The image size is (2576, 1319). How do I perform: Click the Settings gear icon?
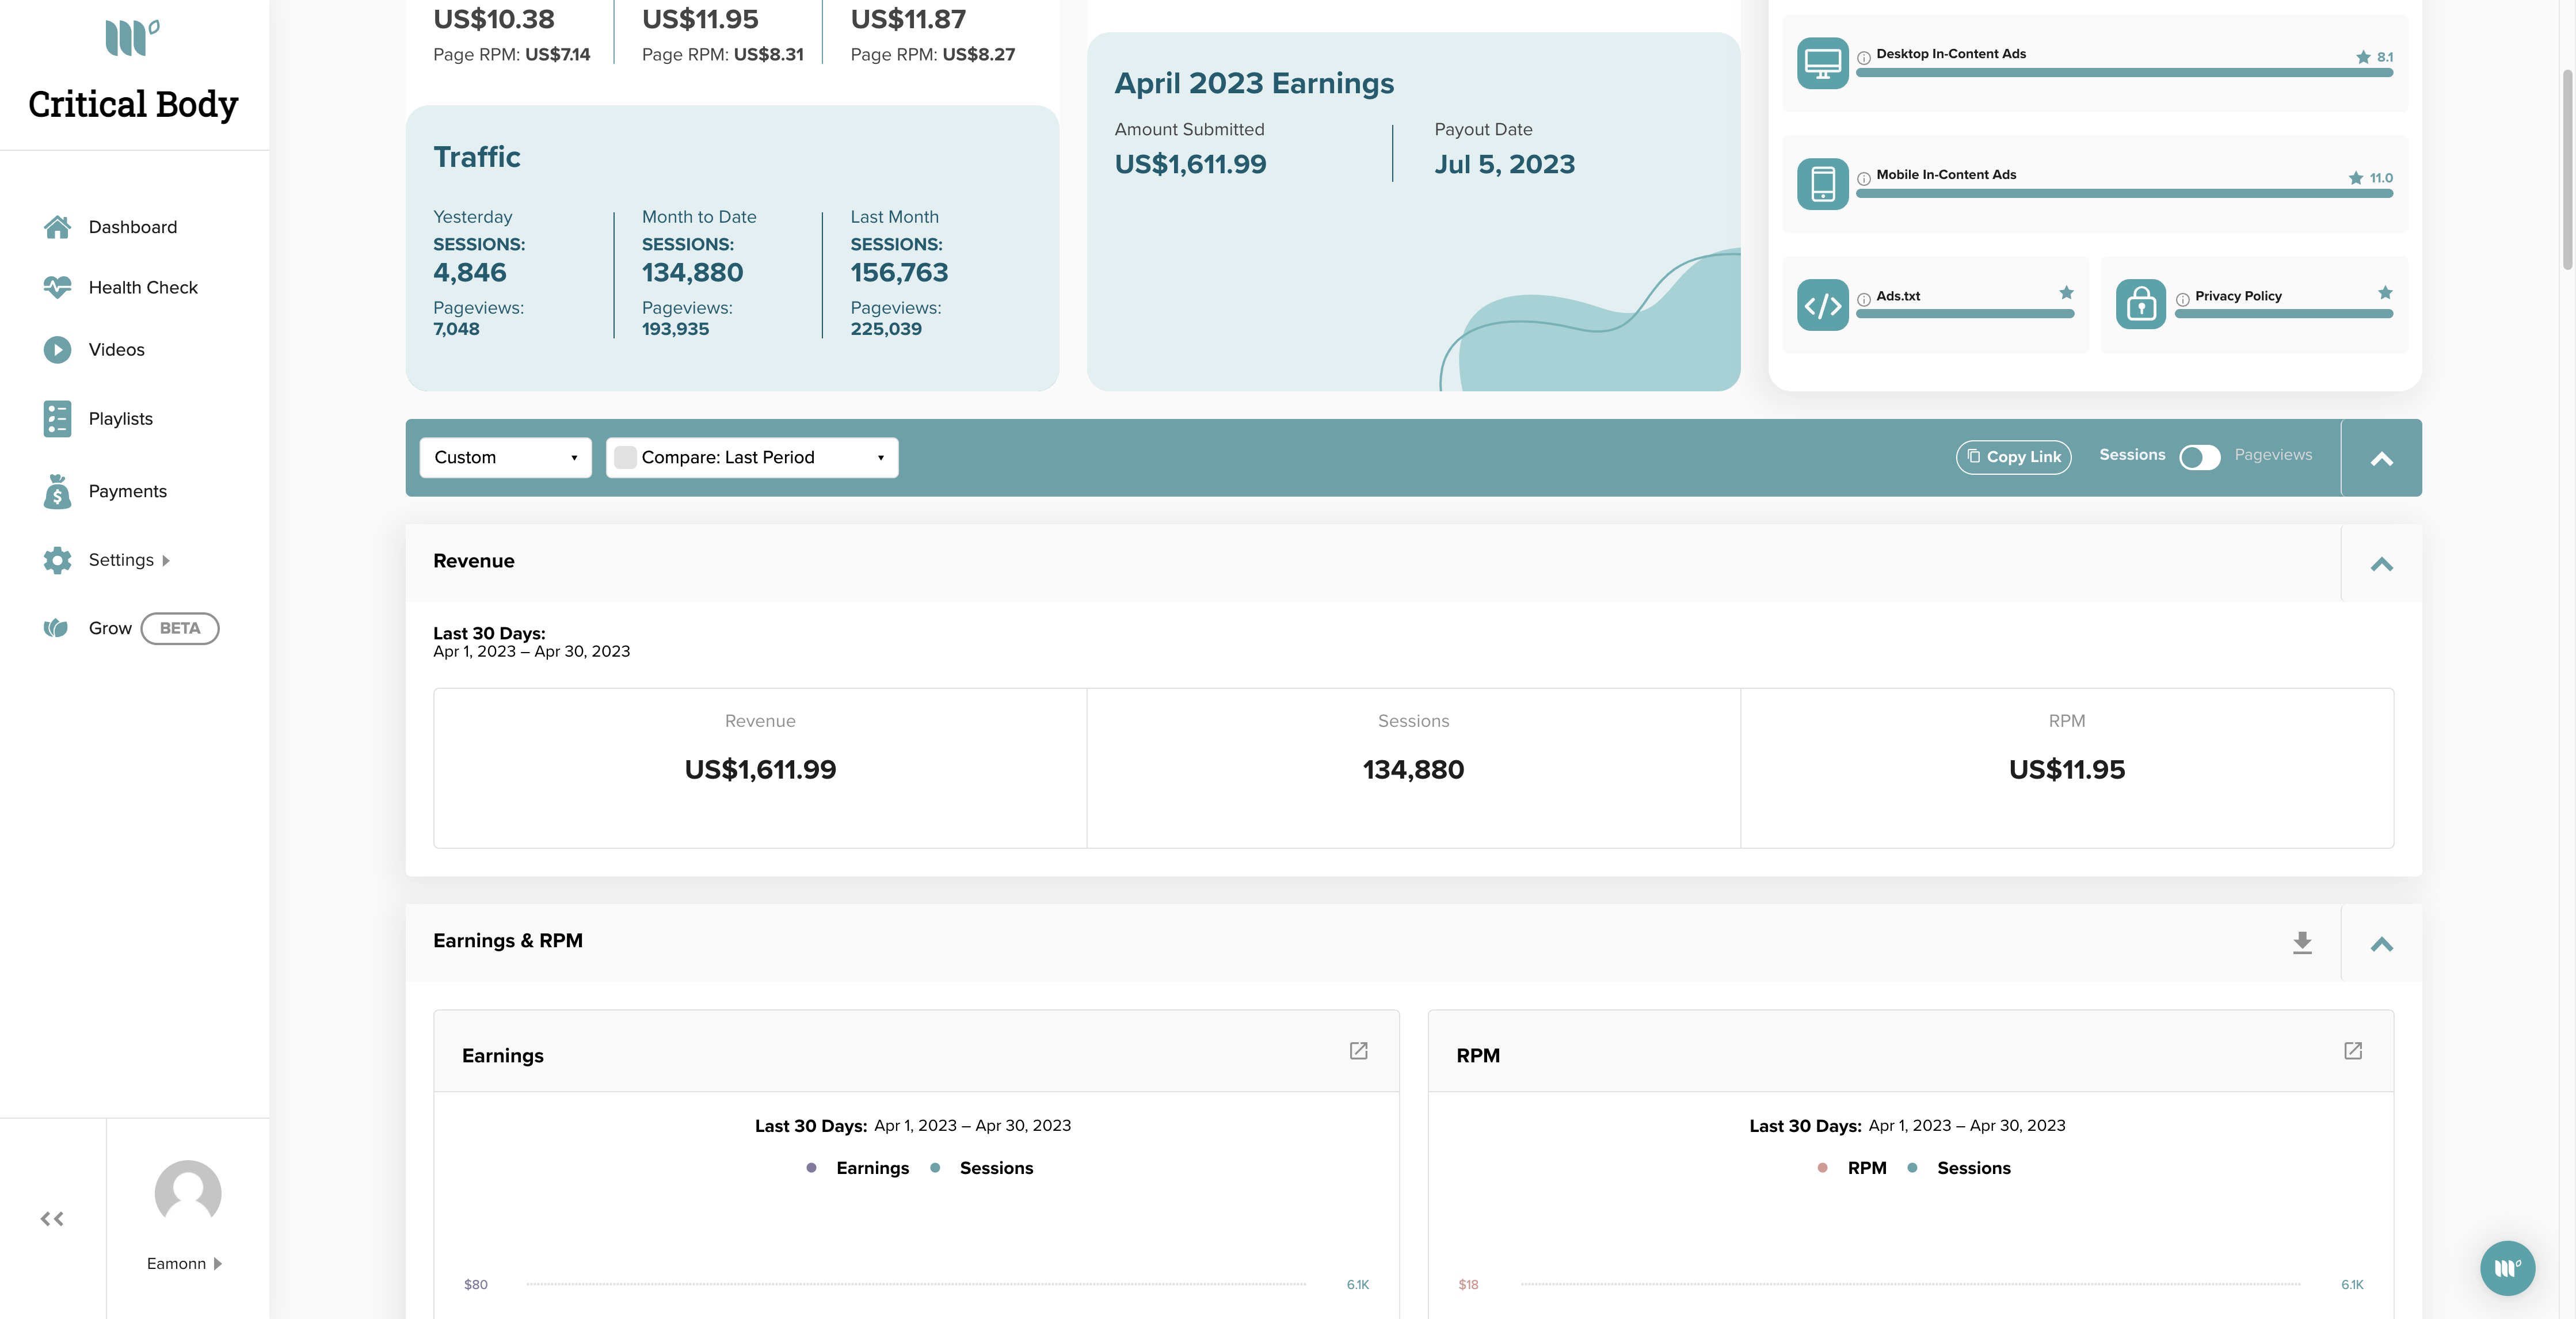tap(58, 560)
